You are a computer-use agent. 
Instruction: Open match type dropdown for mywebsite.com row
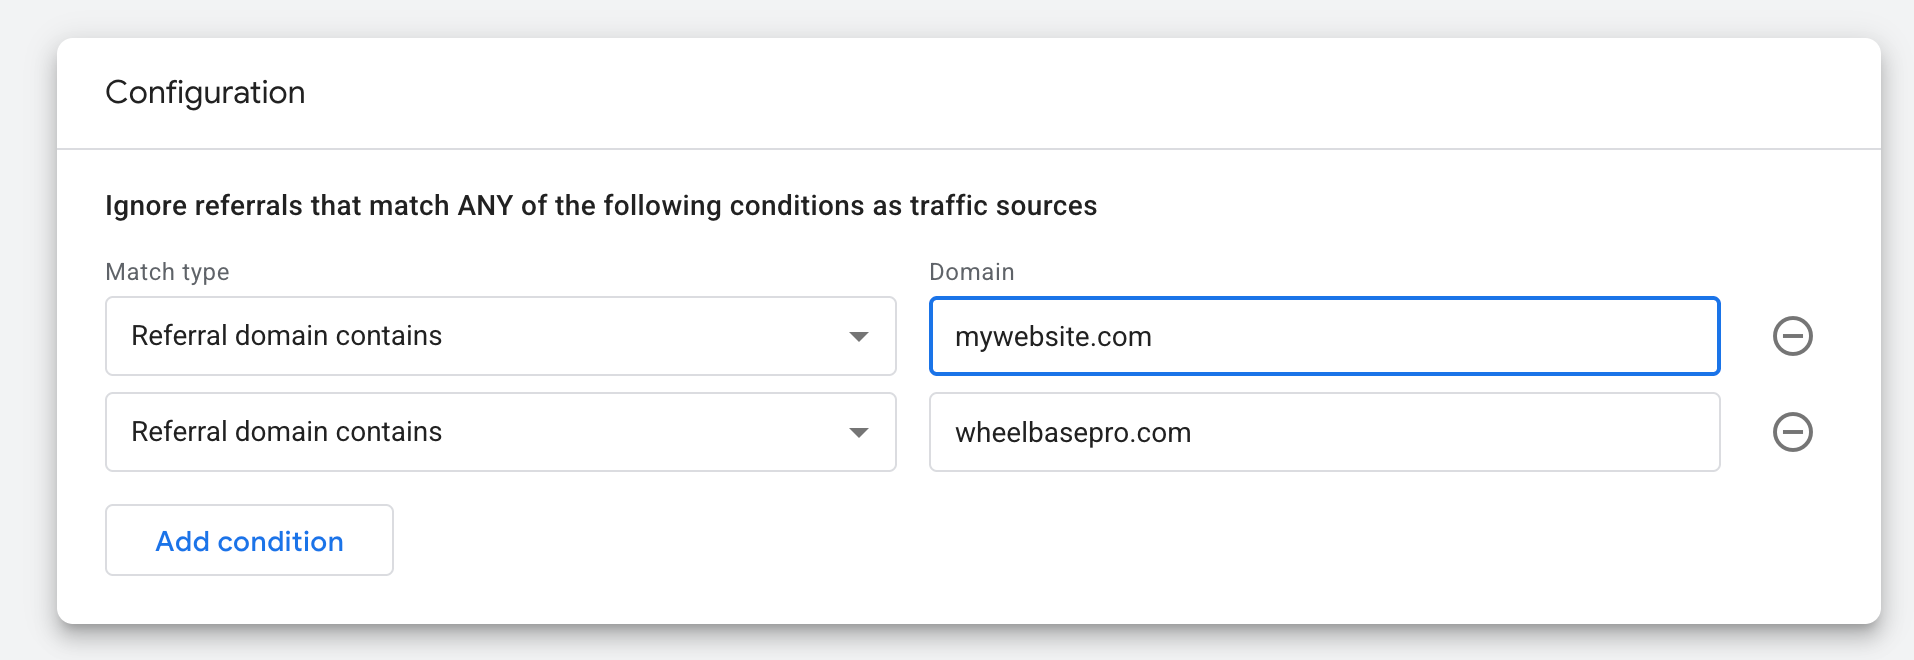click(500, 336)
